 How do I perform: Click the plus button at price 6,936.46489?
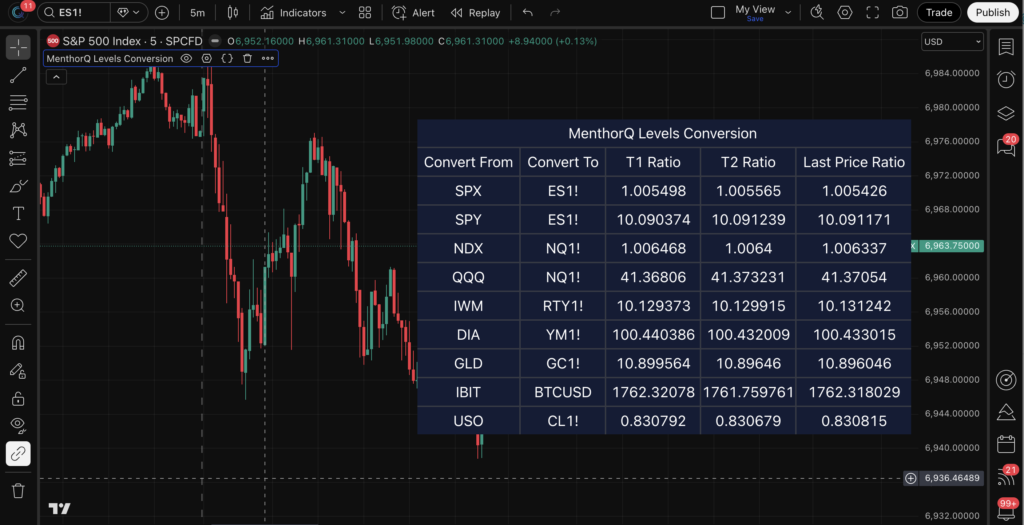910,479
